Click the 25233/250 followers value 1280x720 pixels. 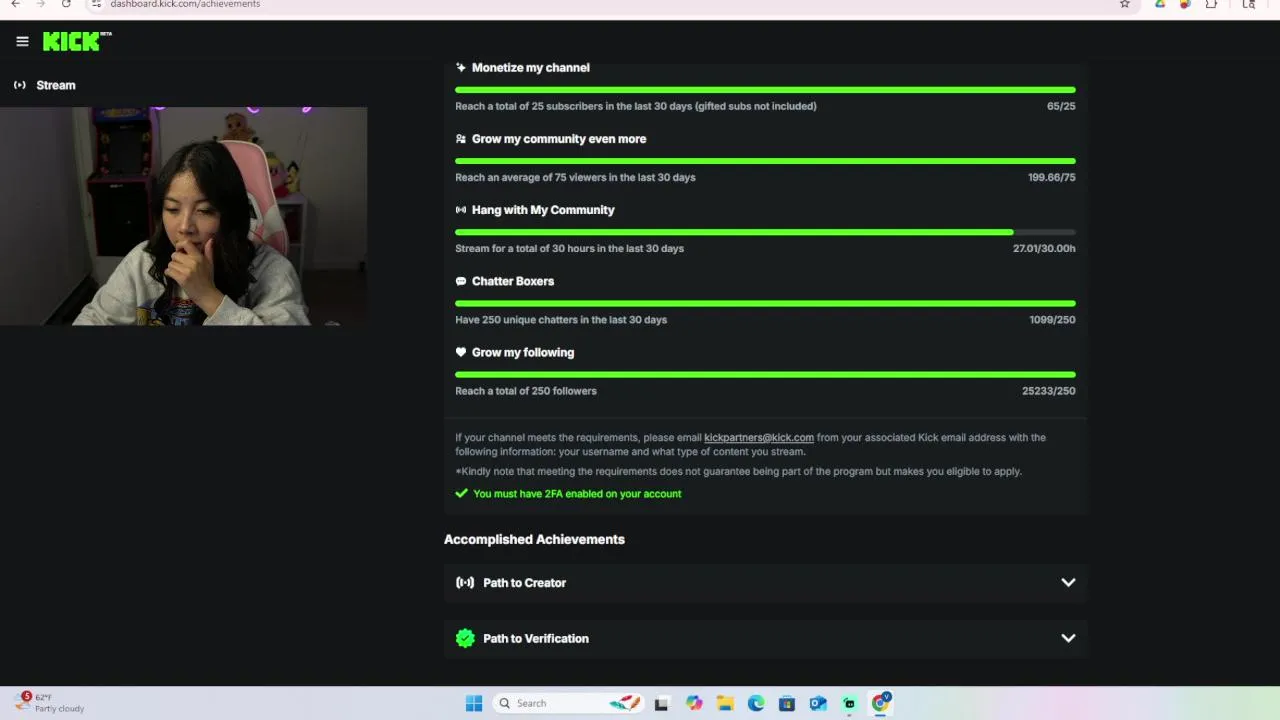(1049, 391)
